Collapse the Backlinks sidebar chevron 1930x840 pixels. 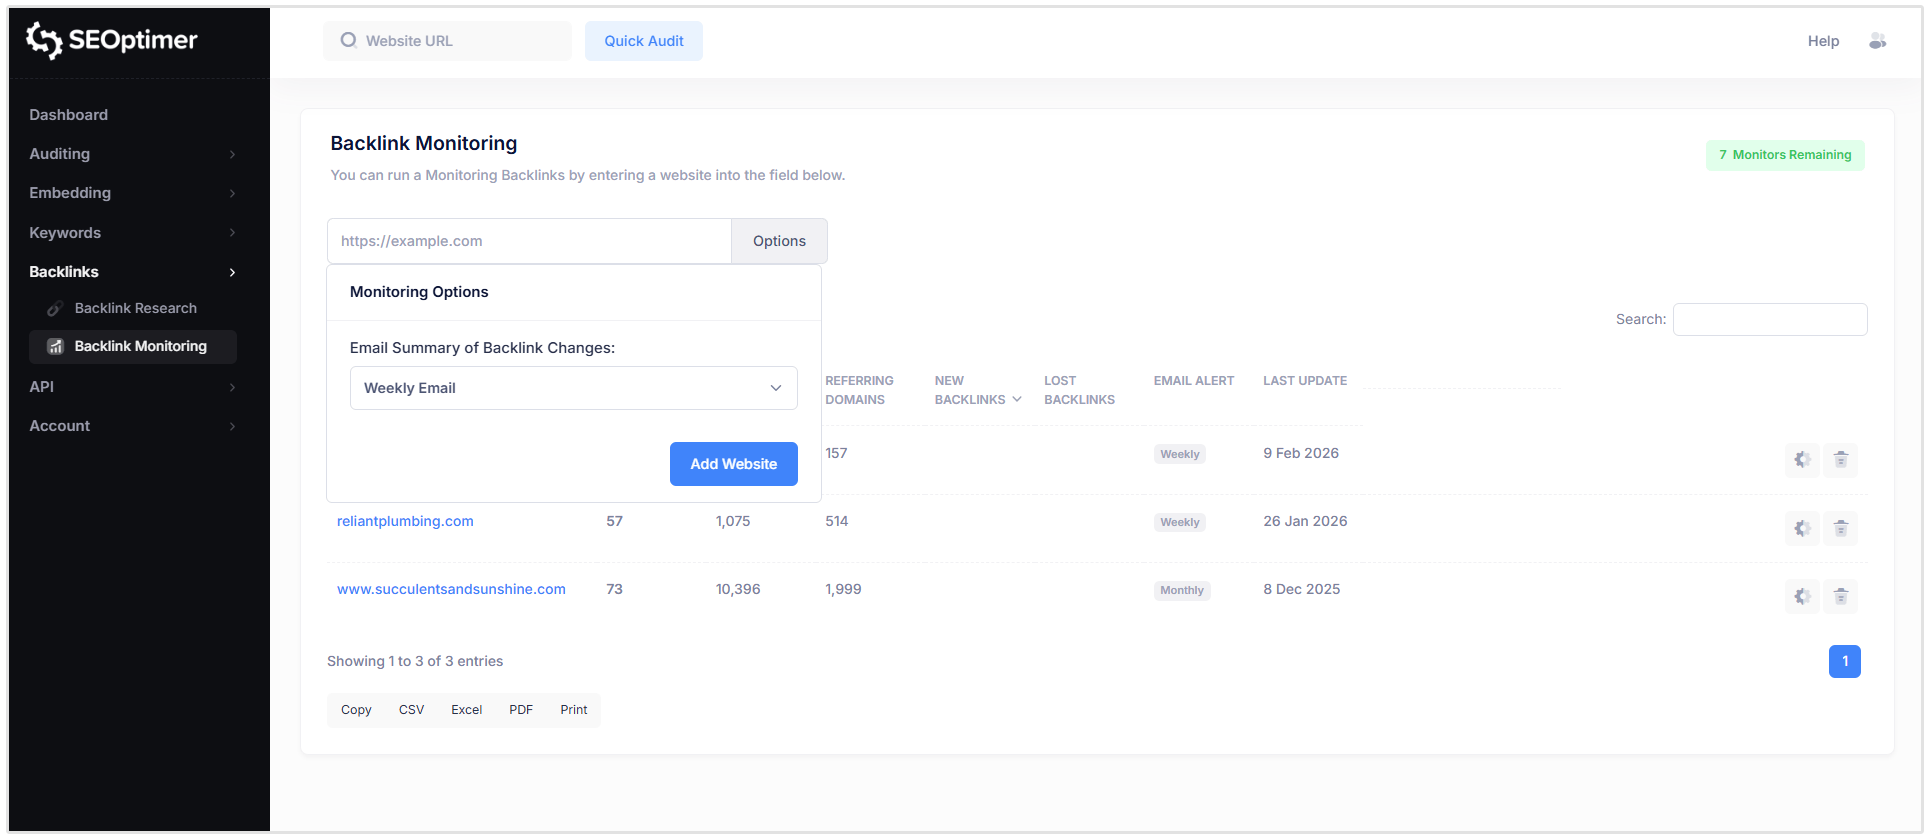tap(232, 272)
